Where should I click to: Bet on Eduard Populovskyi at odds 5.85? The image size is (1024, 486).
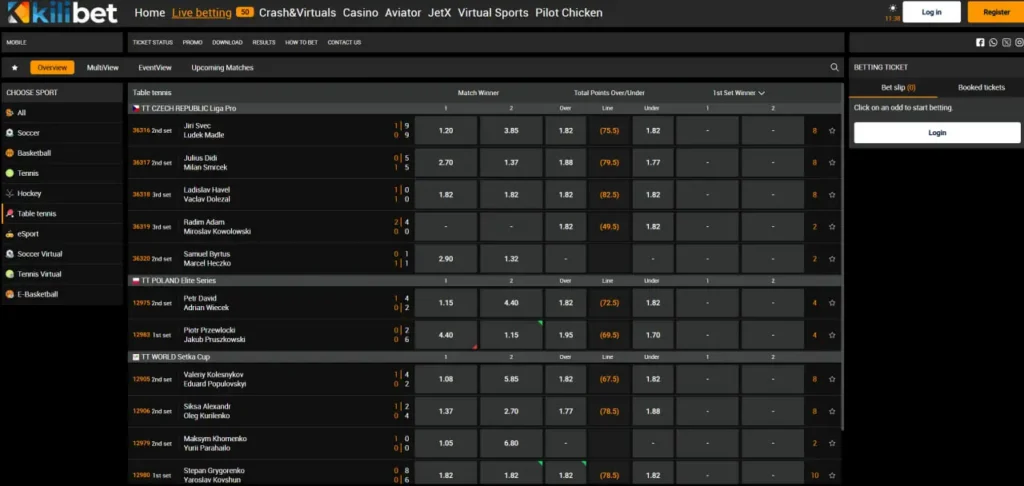point(511,380)
